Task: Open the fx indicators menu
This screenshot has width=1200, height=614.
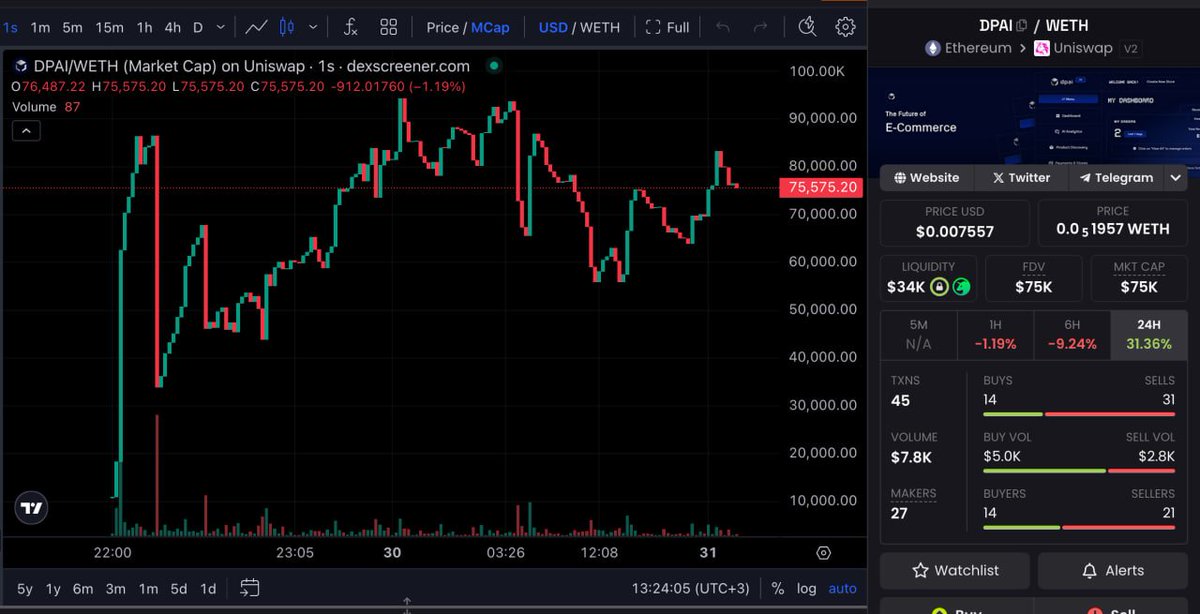Action: pyautogui.click(x=350, y=27)
